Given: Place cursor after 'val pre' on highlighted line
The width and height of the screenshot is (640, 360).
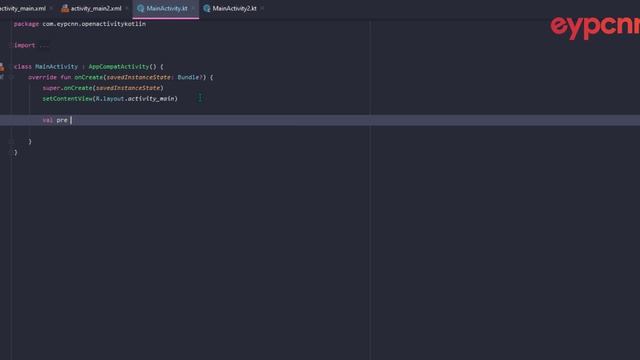Looking at the screenshot, I should [x=71, y=120].
